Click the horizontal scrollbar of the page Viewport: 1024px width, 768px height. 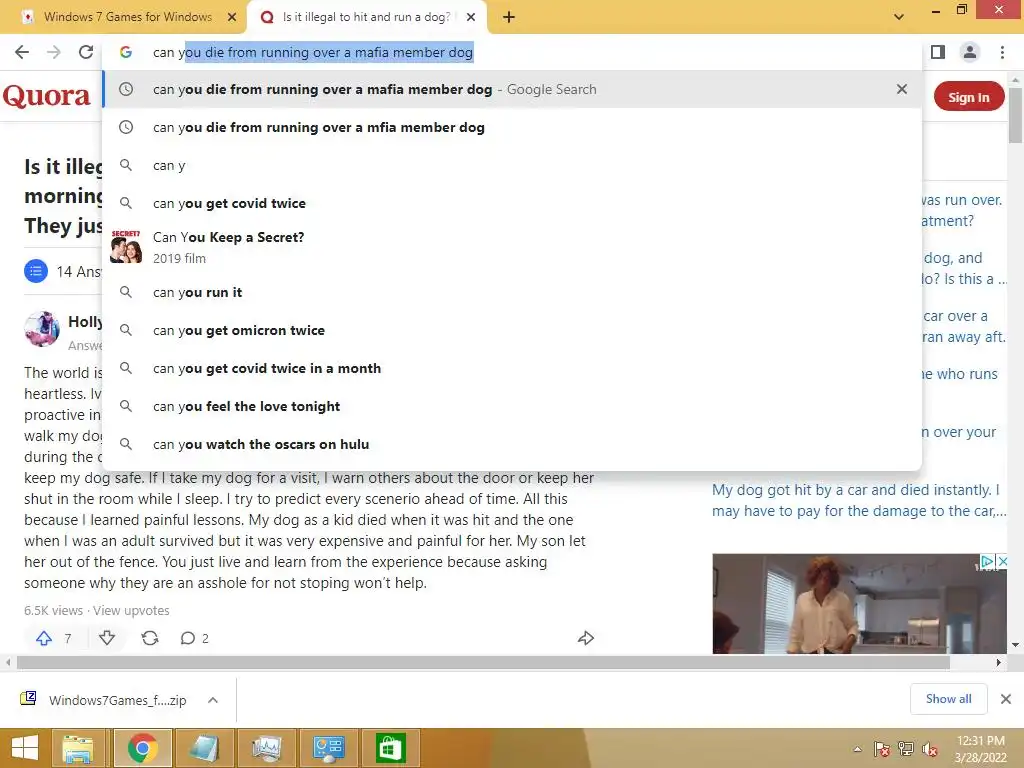483,662
